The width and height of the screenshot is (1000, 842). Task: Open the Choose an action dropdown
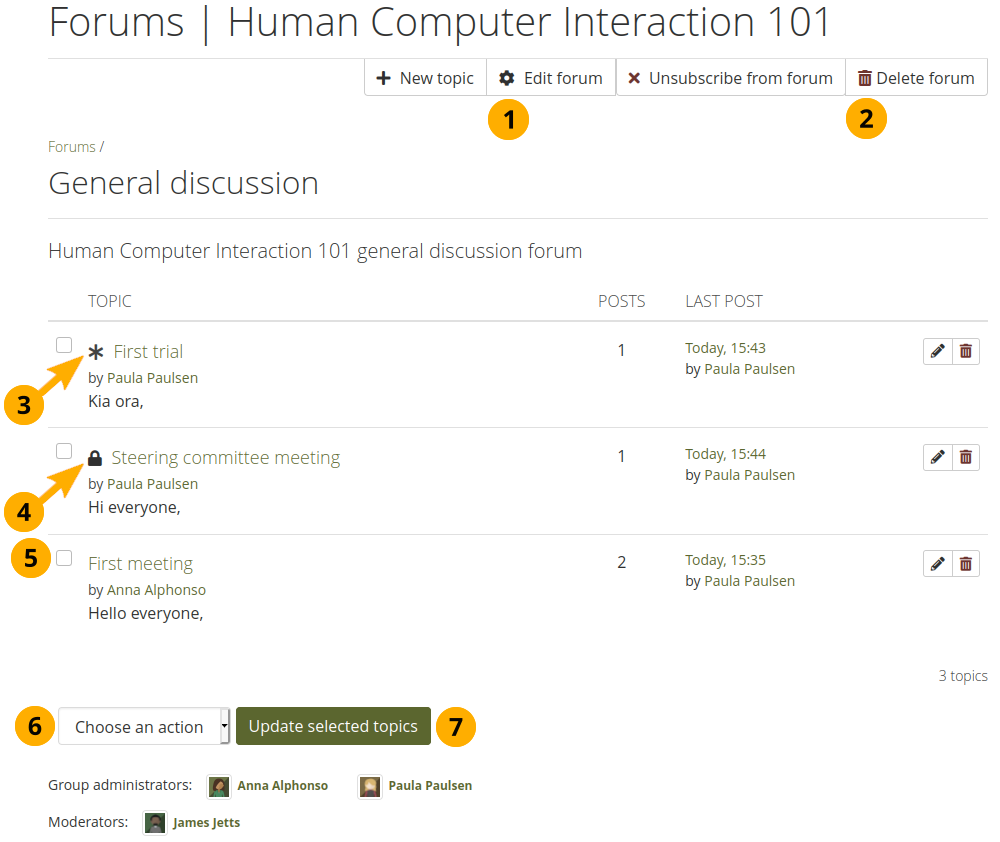pos(144,727)
